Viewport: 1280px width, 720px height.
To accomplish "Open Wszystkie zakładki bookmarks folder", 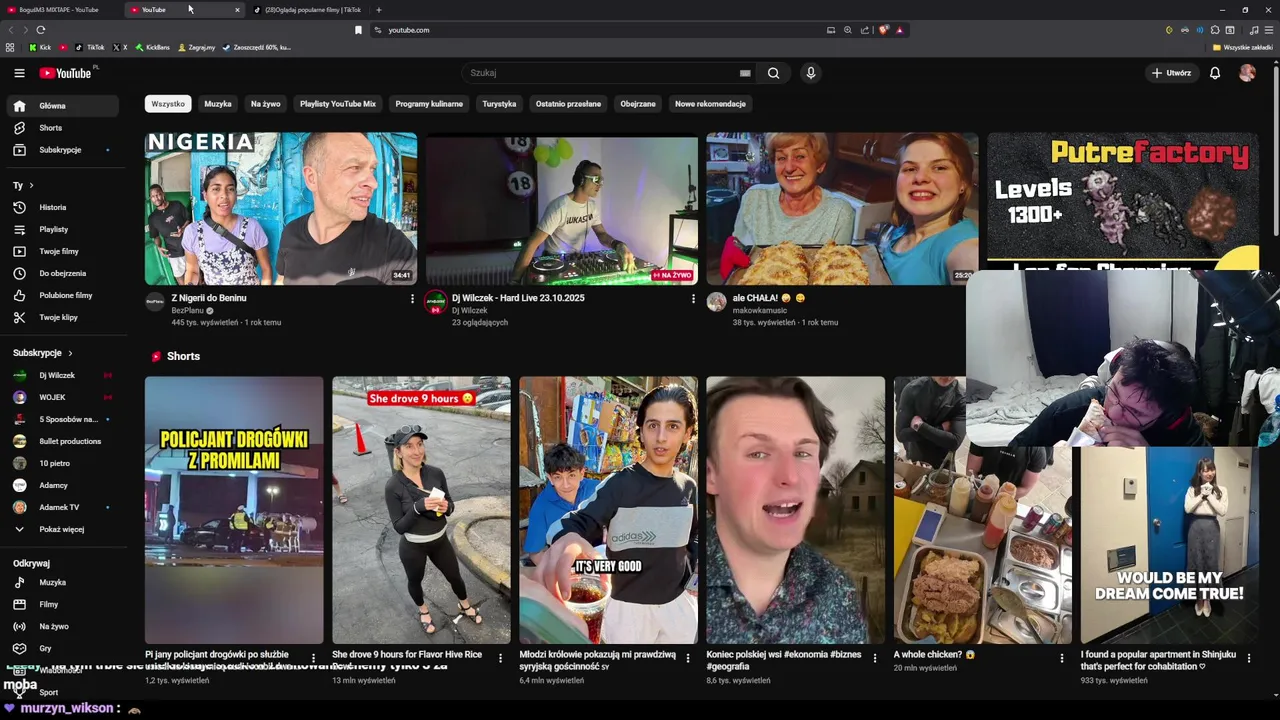I will 1242,47.
